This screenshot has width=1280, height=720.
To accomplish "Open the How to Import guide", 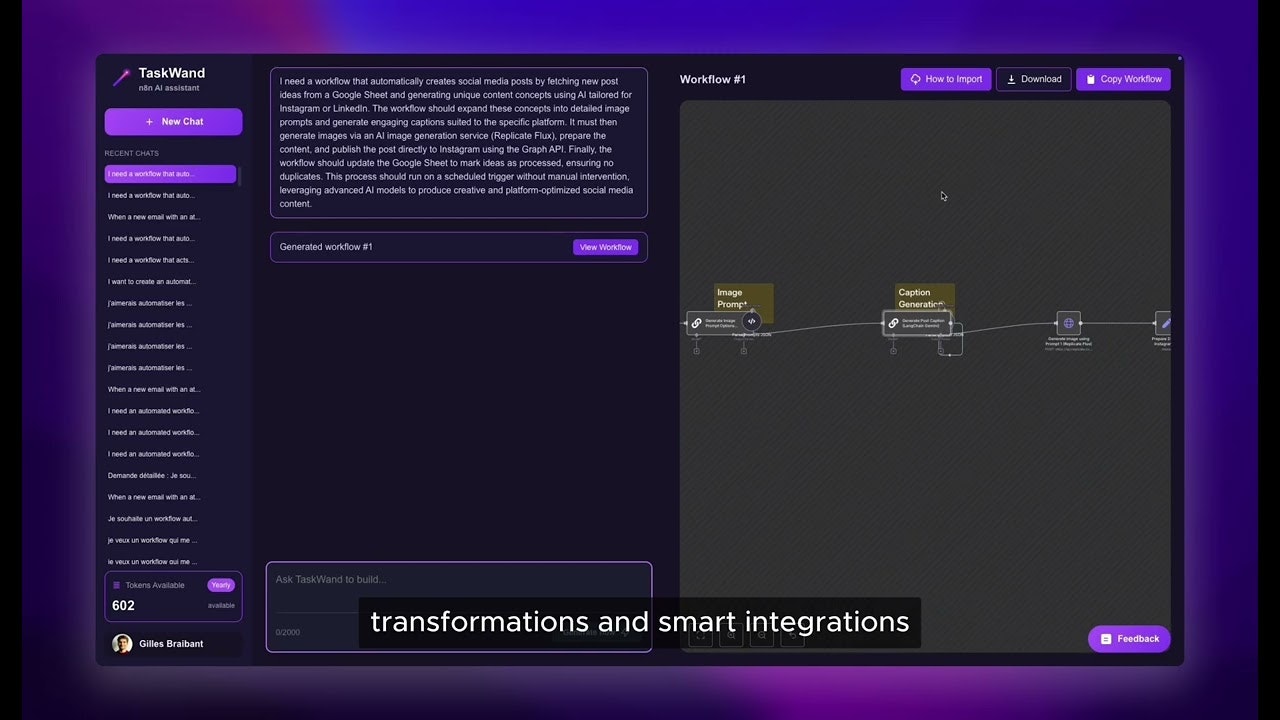I will [x=946, y=79].
